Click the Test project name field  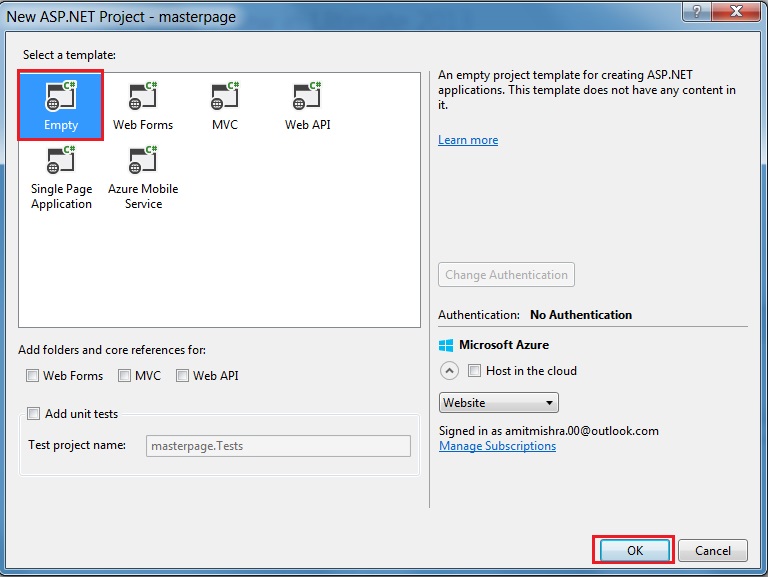(278, 446)
